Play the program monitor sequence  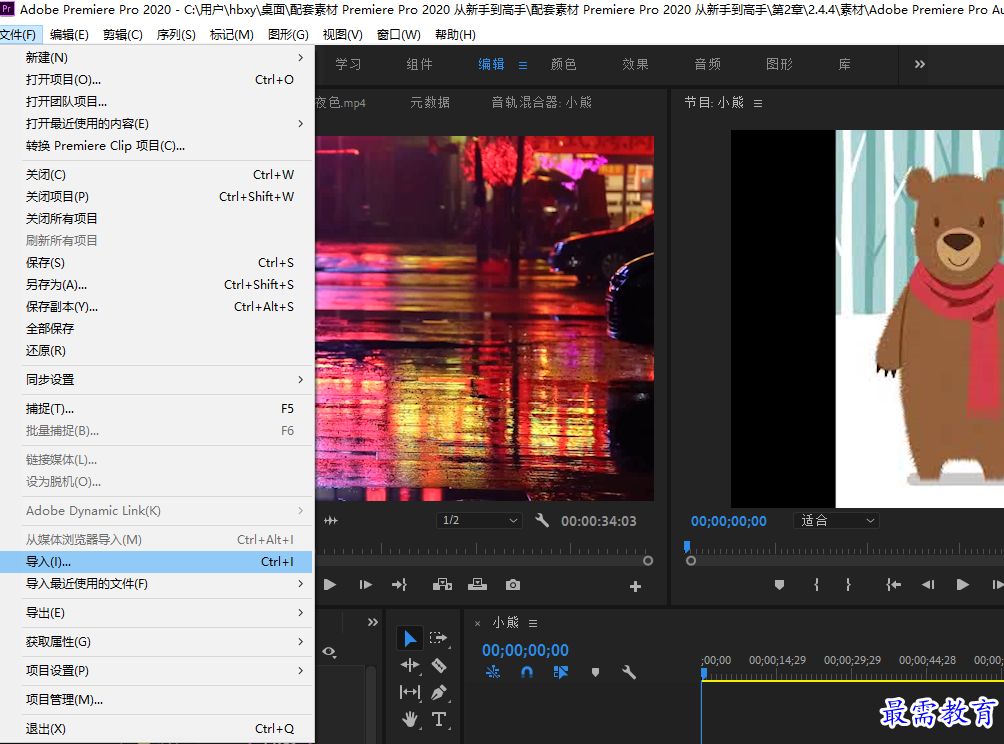[x=962, y=585]
